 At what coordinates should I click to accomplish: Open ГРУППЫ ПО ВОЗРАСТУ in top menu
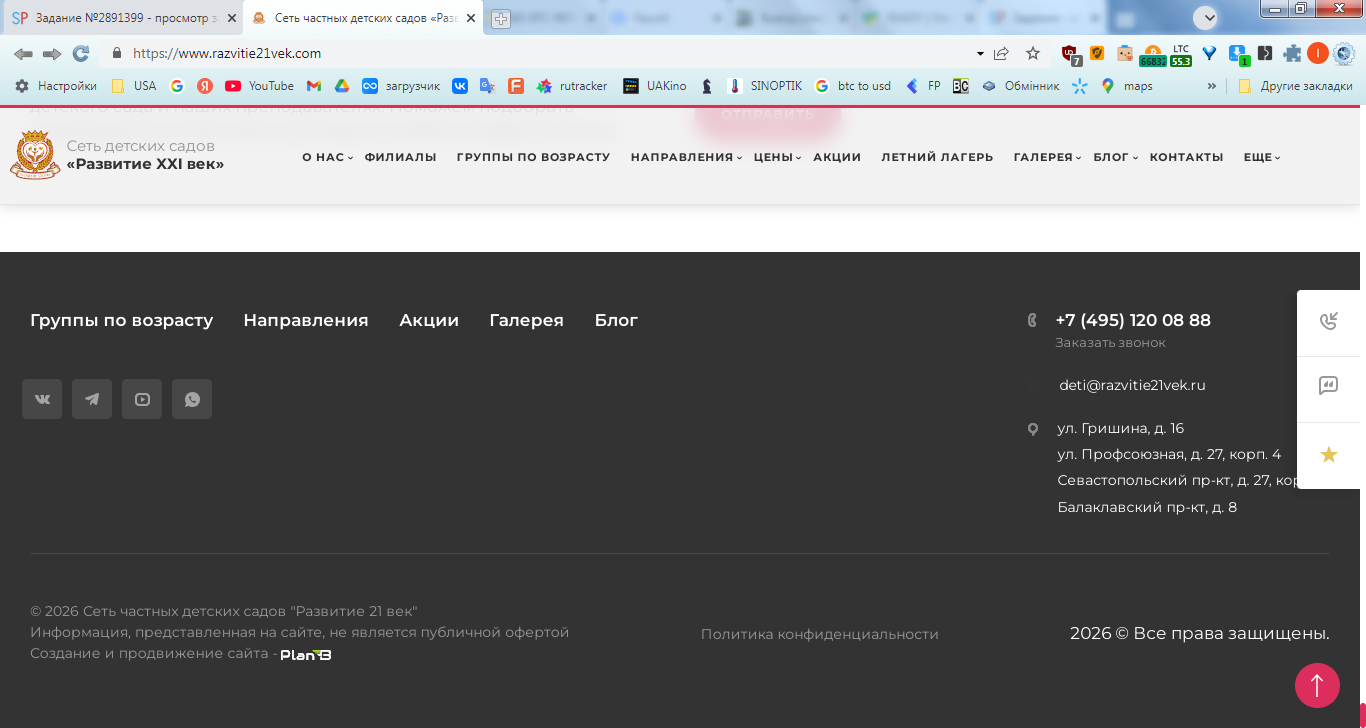[533, 157]
